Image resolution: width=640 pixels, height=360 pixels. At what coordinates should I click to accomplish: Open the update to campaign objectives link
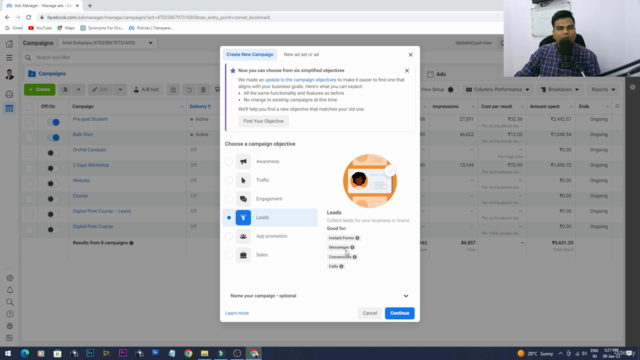point(300,80)
